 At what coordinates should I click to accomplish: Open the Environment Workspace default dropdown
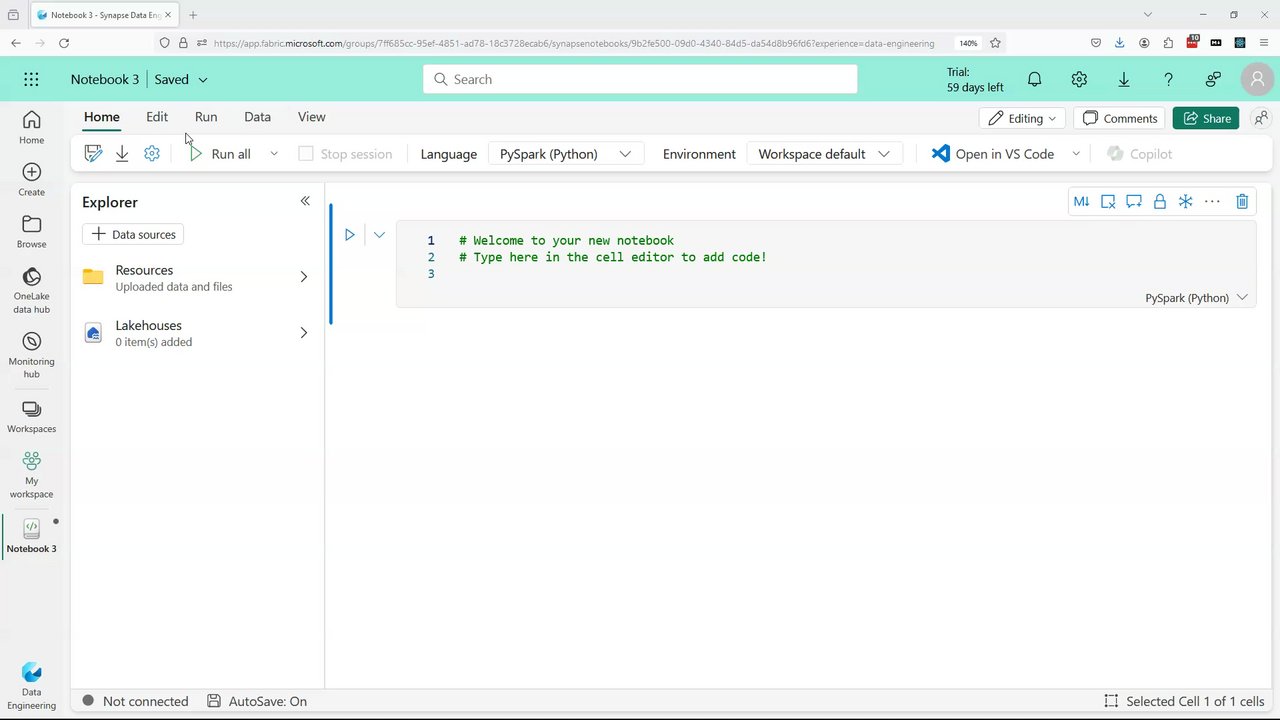(x=824, y=154)
